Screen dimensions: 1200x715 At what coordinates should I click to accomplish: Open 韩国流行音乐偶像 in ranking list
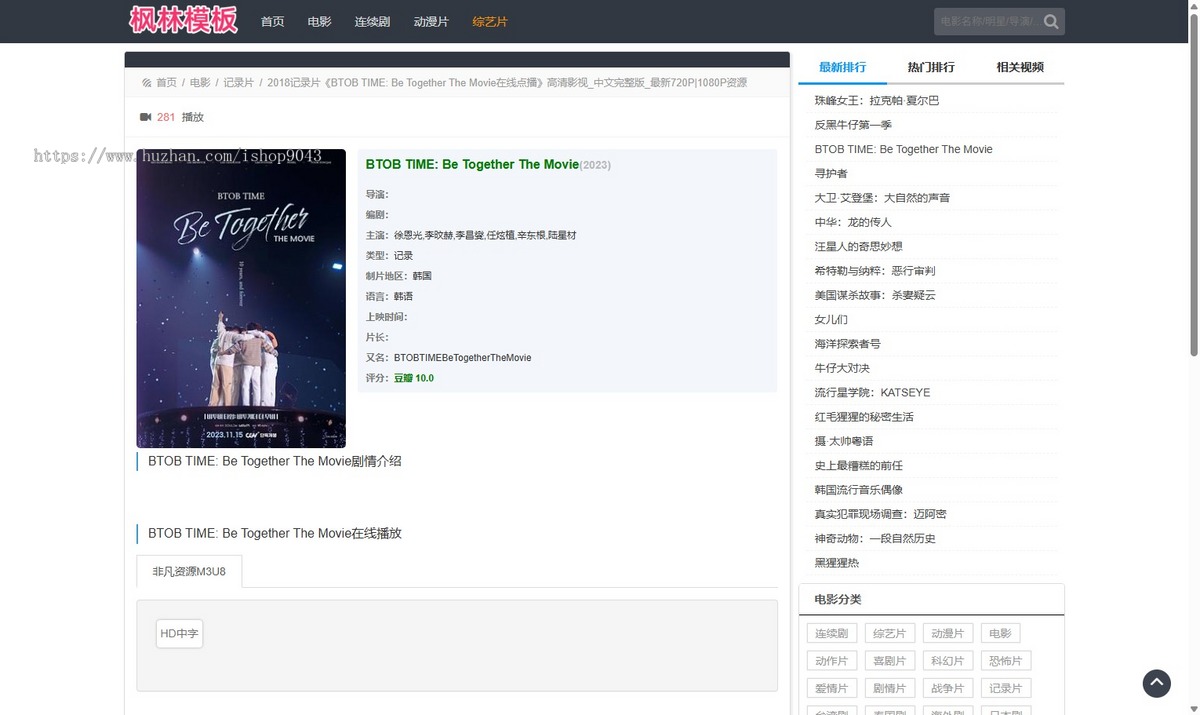(x=858, y=490)
